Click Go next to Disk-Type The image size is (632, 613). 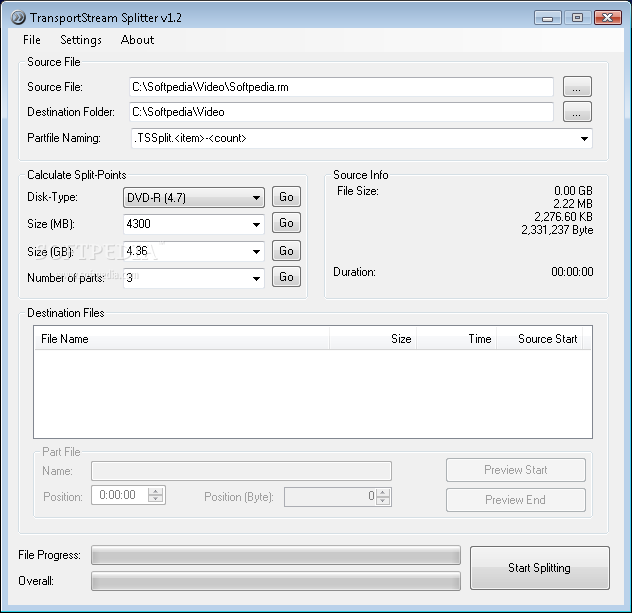tap(286, 197)
